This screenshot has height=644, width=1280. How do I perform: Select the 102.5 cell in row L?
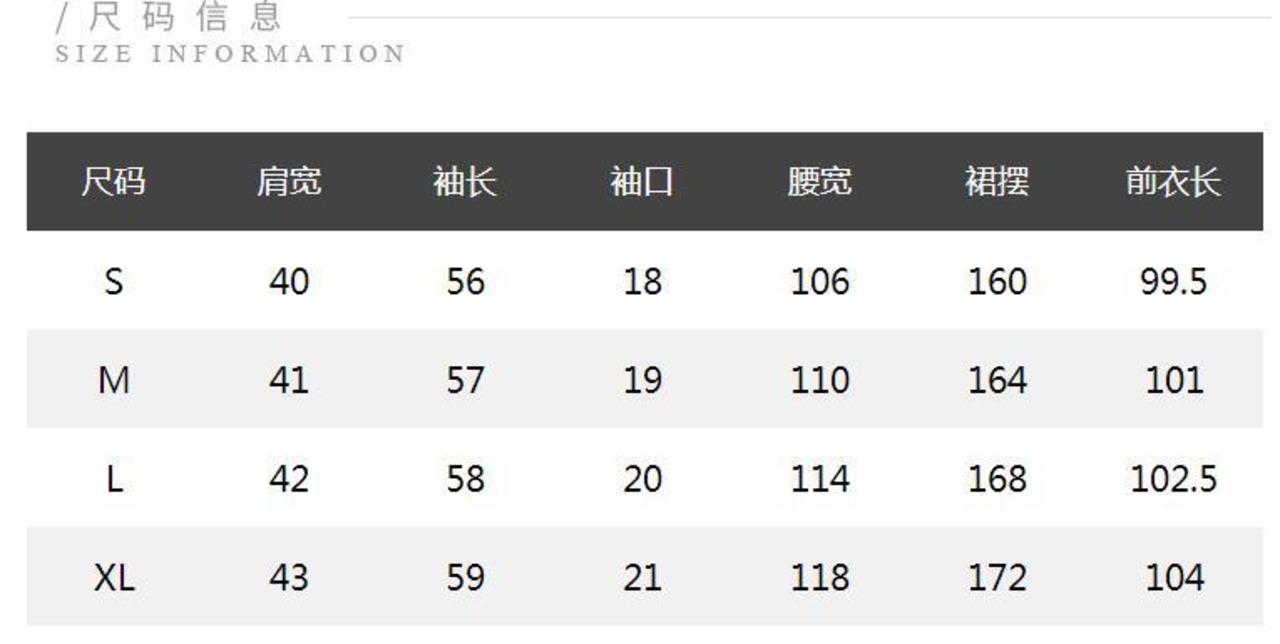[x=1173, y=480]
